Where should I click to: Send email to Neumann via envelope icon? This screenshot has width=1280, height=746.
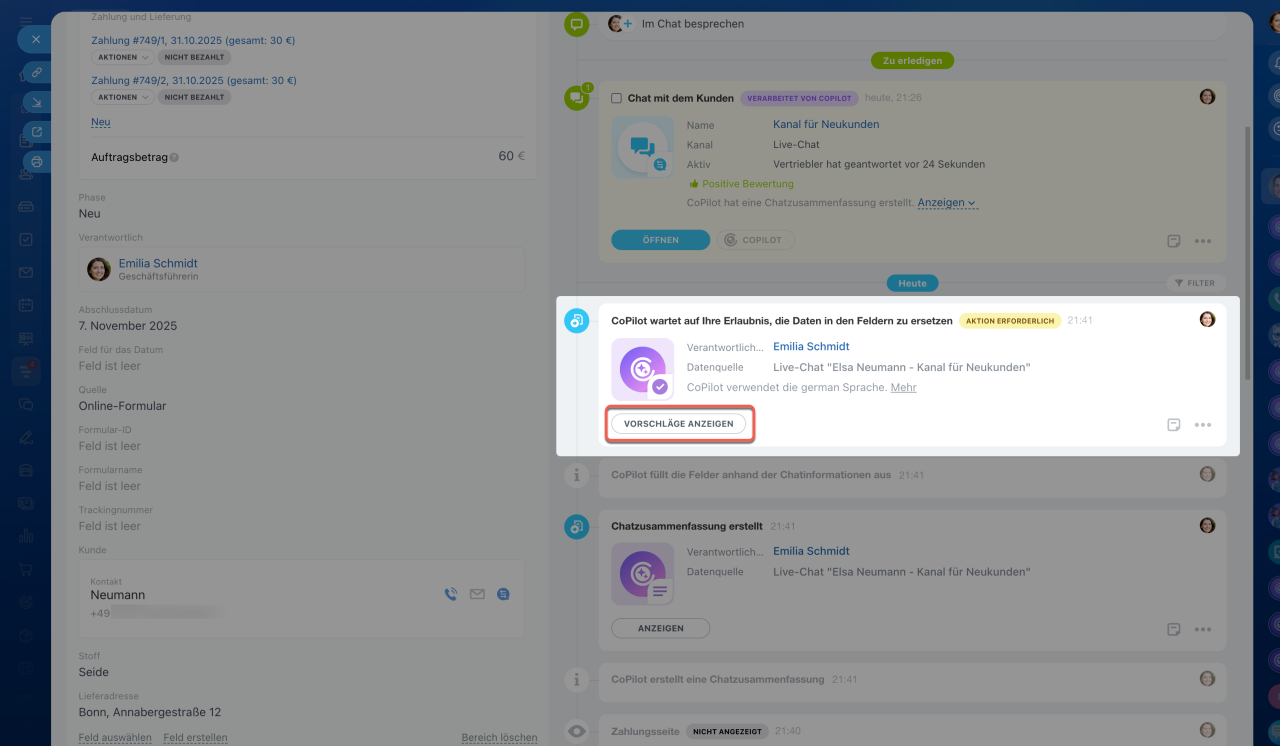[x=477, y=594]
